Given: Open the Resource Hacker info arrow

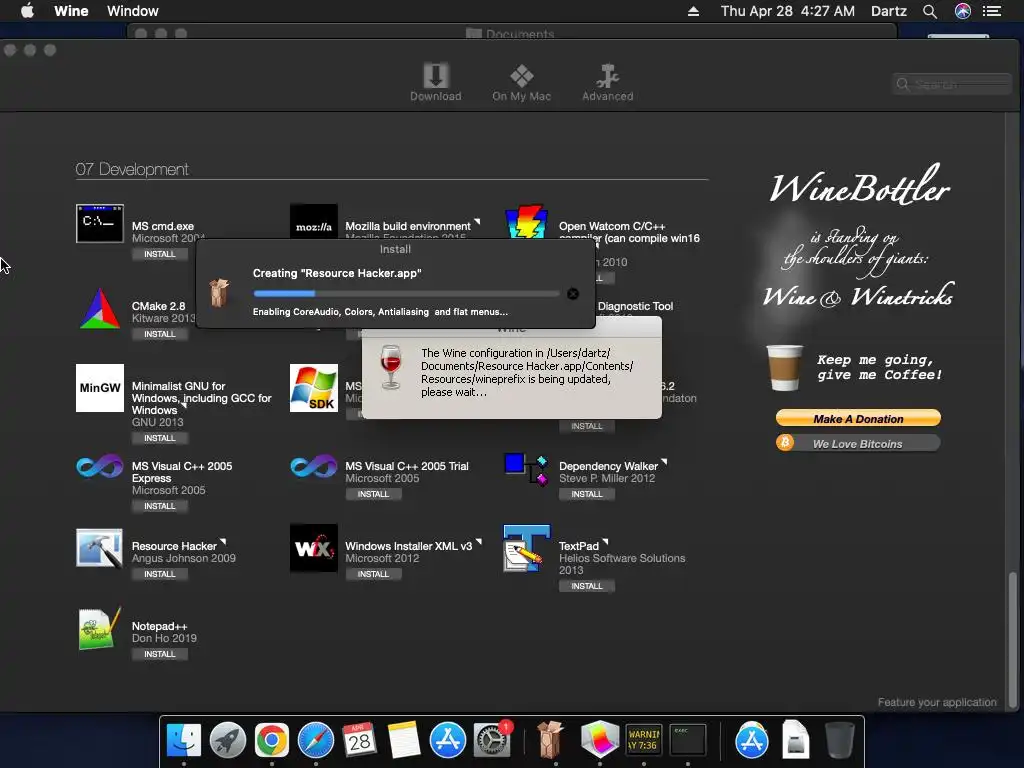Looking at the screenshot, I should (223, 542).
